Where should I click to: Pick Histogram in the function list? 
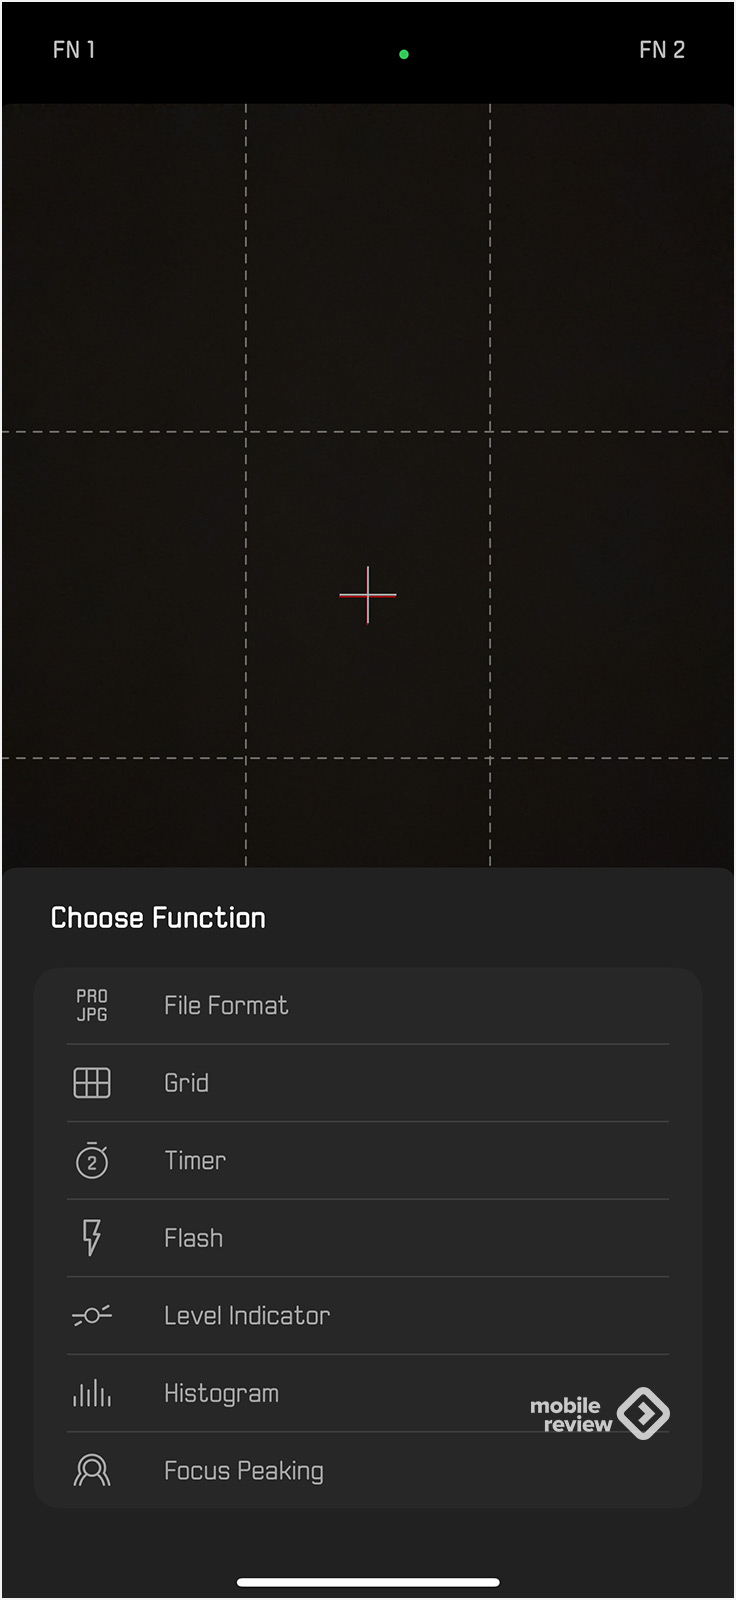368,1393
